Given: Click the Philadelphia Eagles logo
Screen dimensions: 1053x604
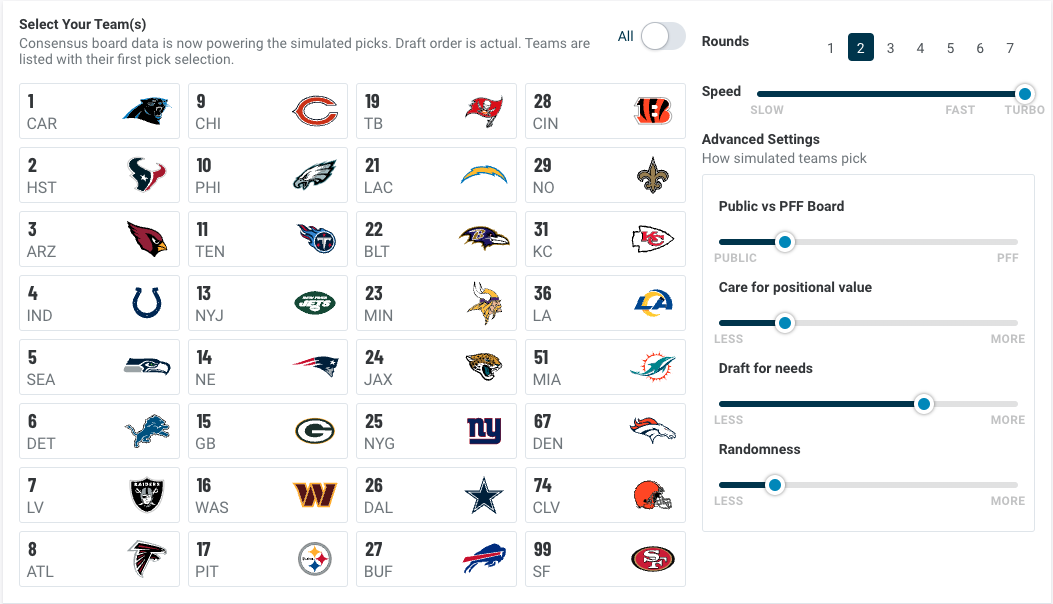Looking at the screenshot, I should coord(317,175).
